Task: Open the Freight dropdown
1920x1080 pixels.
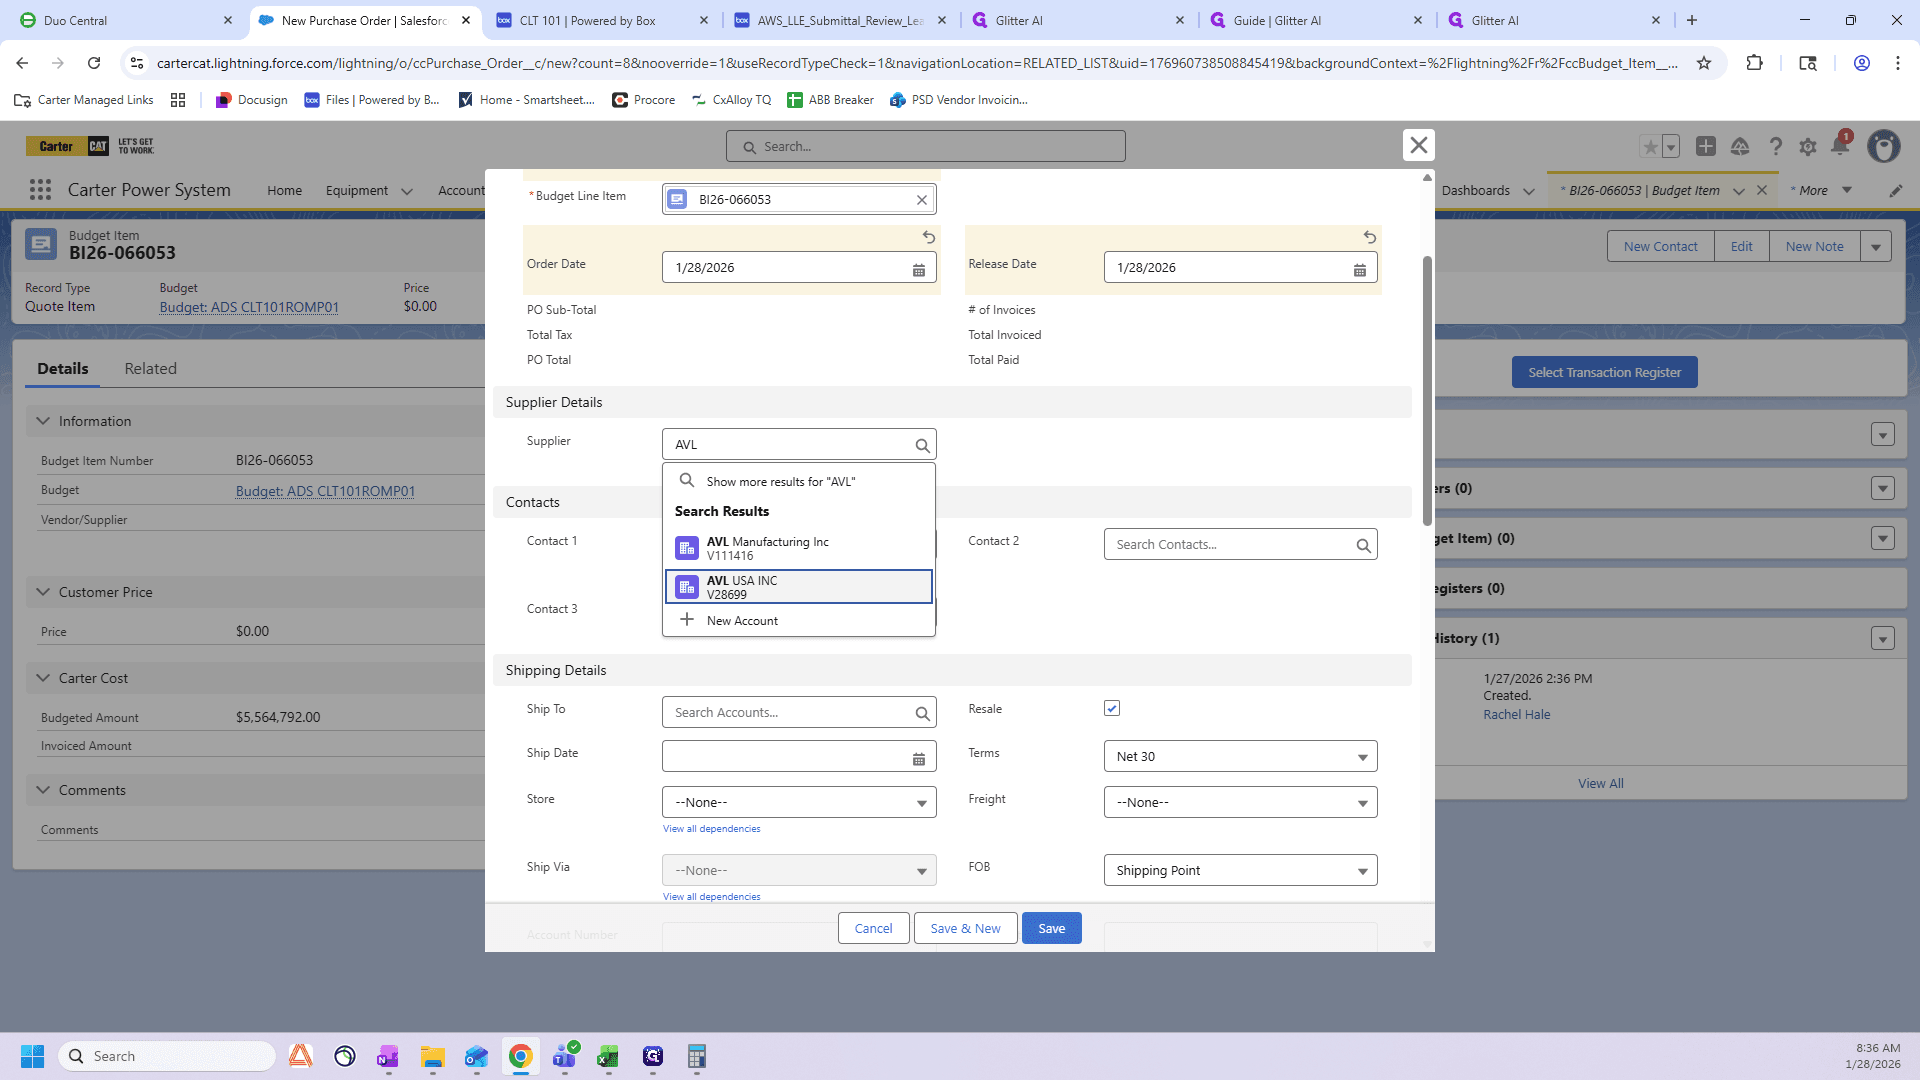Action: pos(1240,802)
